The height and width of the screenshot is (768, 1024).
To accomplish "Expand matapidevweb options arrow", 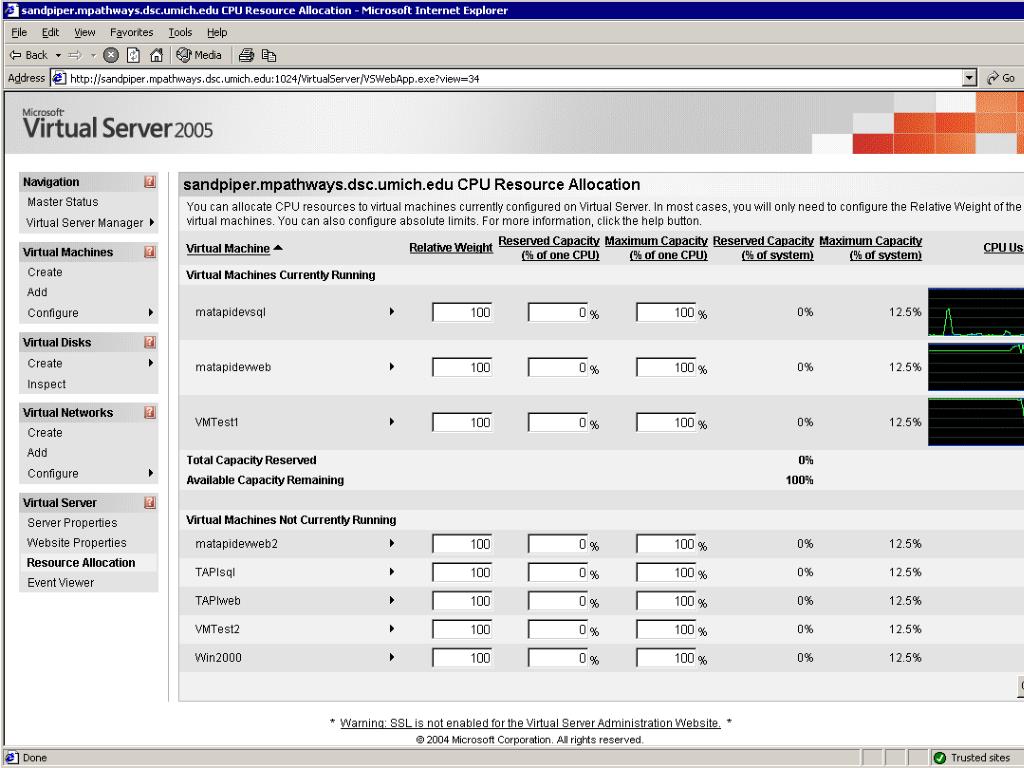I will pyautogui.click(x=392, y=366).
